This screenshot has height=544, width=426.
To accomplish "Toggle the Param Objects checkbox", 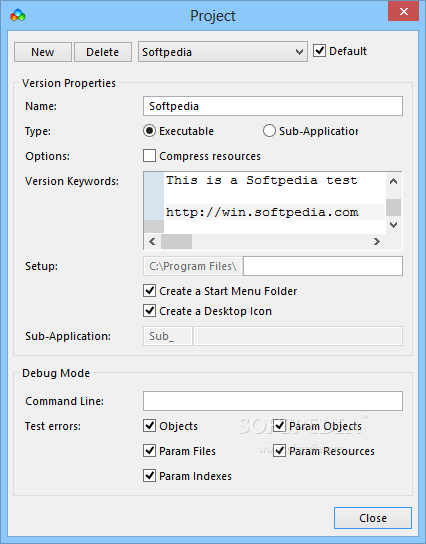I will click(x=279, y=426).
